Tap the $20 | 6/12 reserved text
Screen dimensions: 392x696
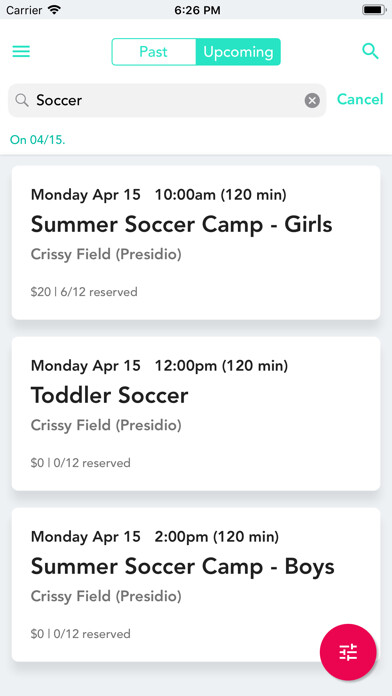84,292
